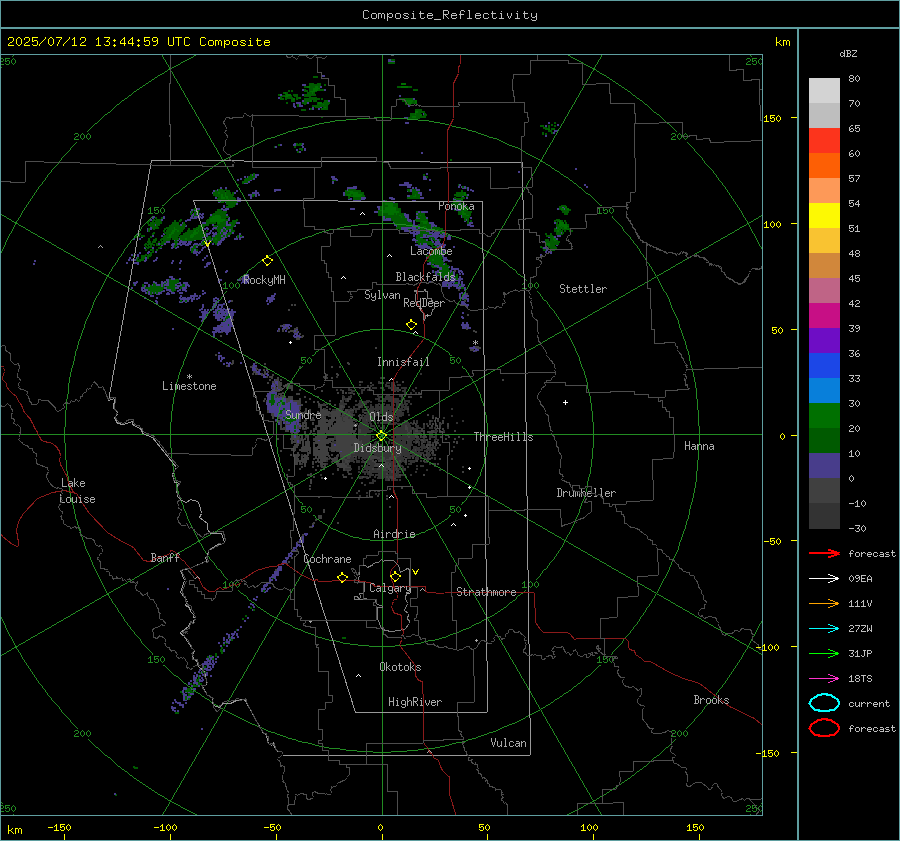The image size is (900, 841).
Task: Click the HighRiver town label
Action: [415, 702]
